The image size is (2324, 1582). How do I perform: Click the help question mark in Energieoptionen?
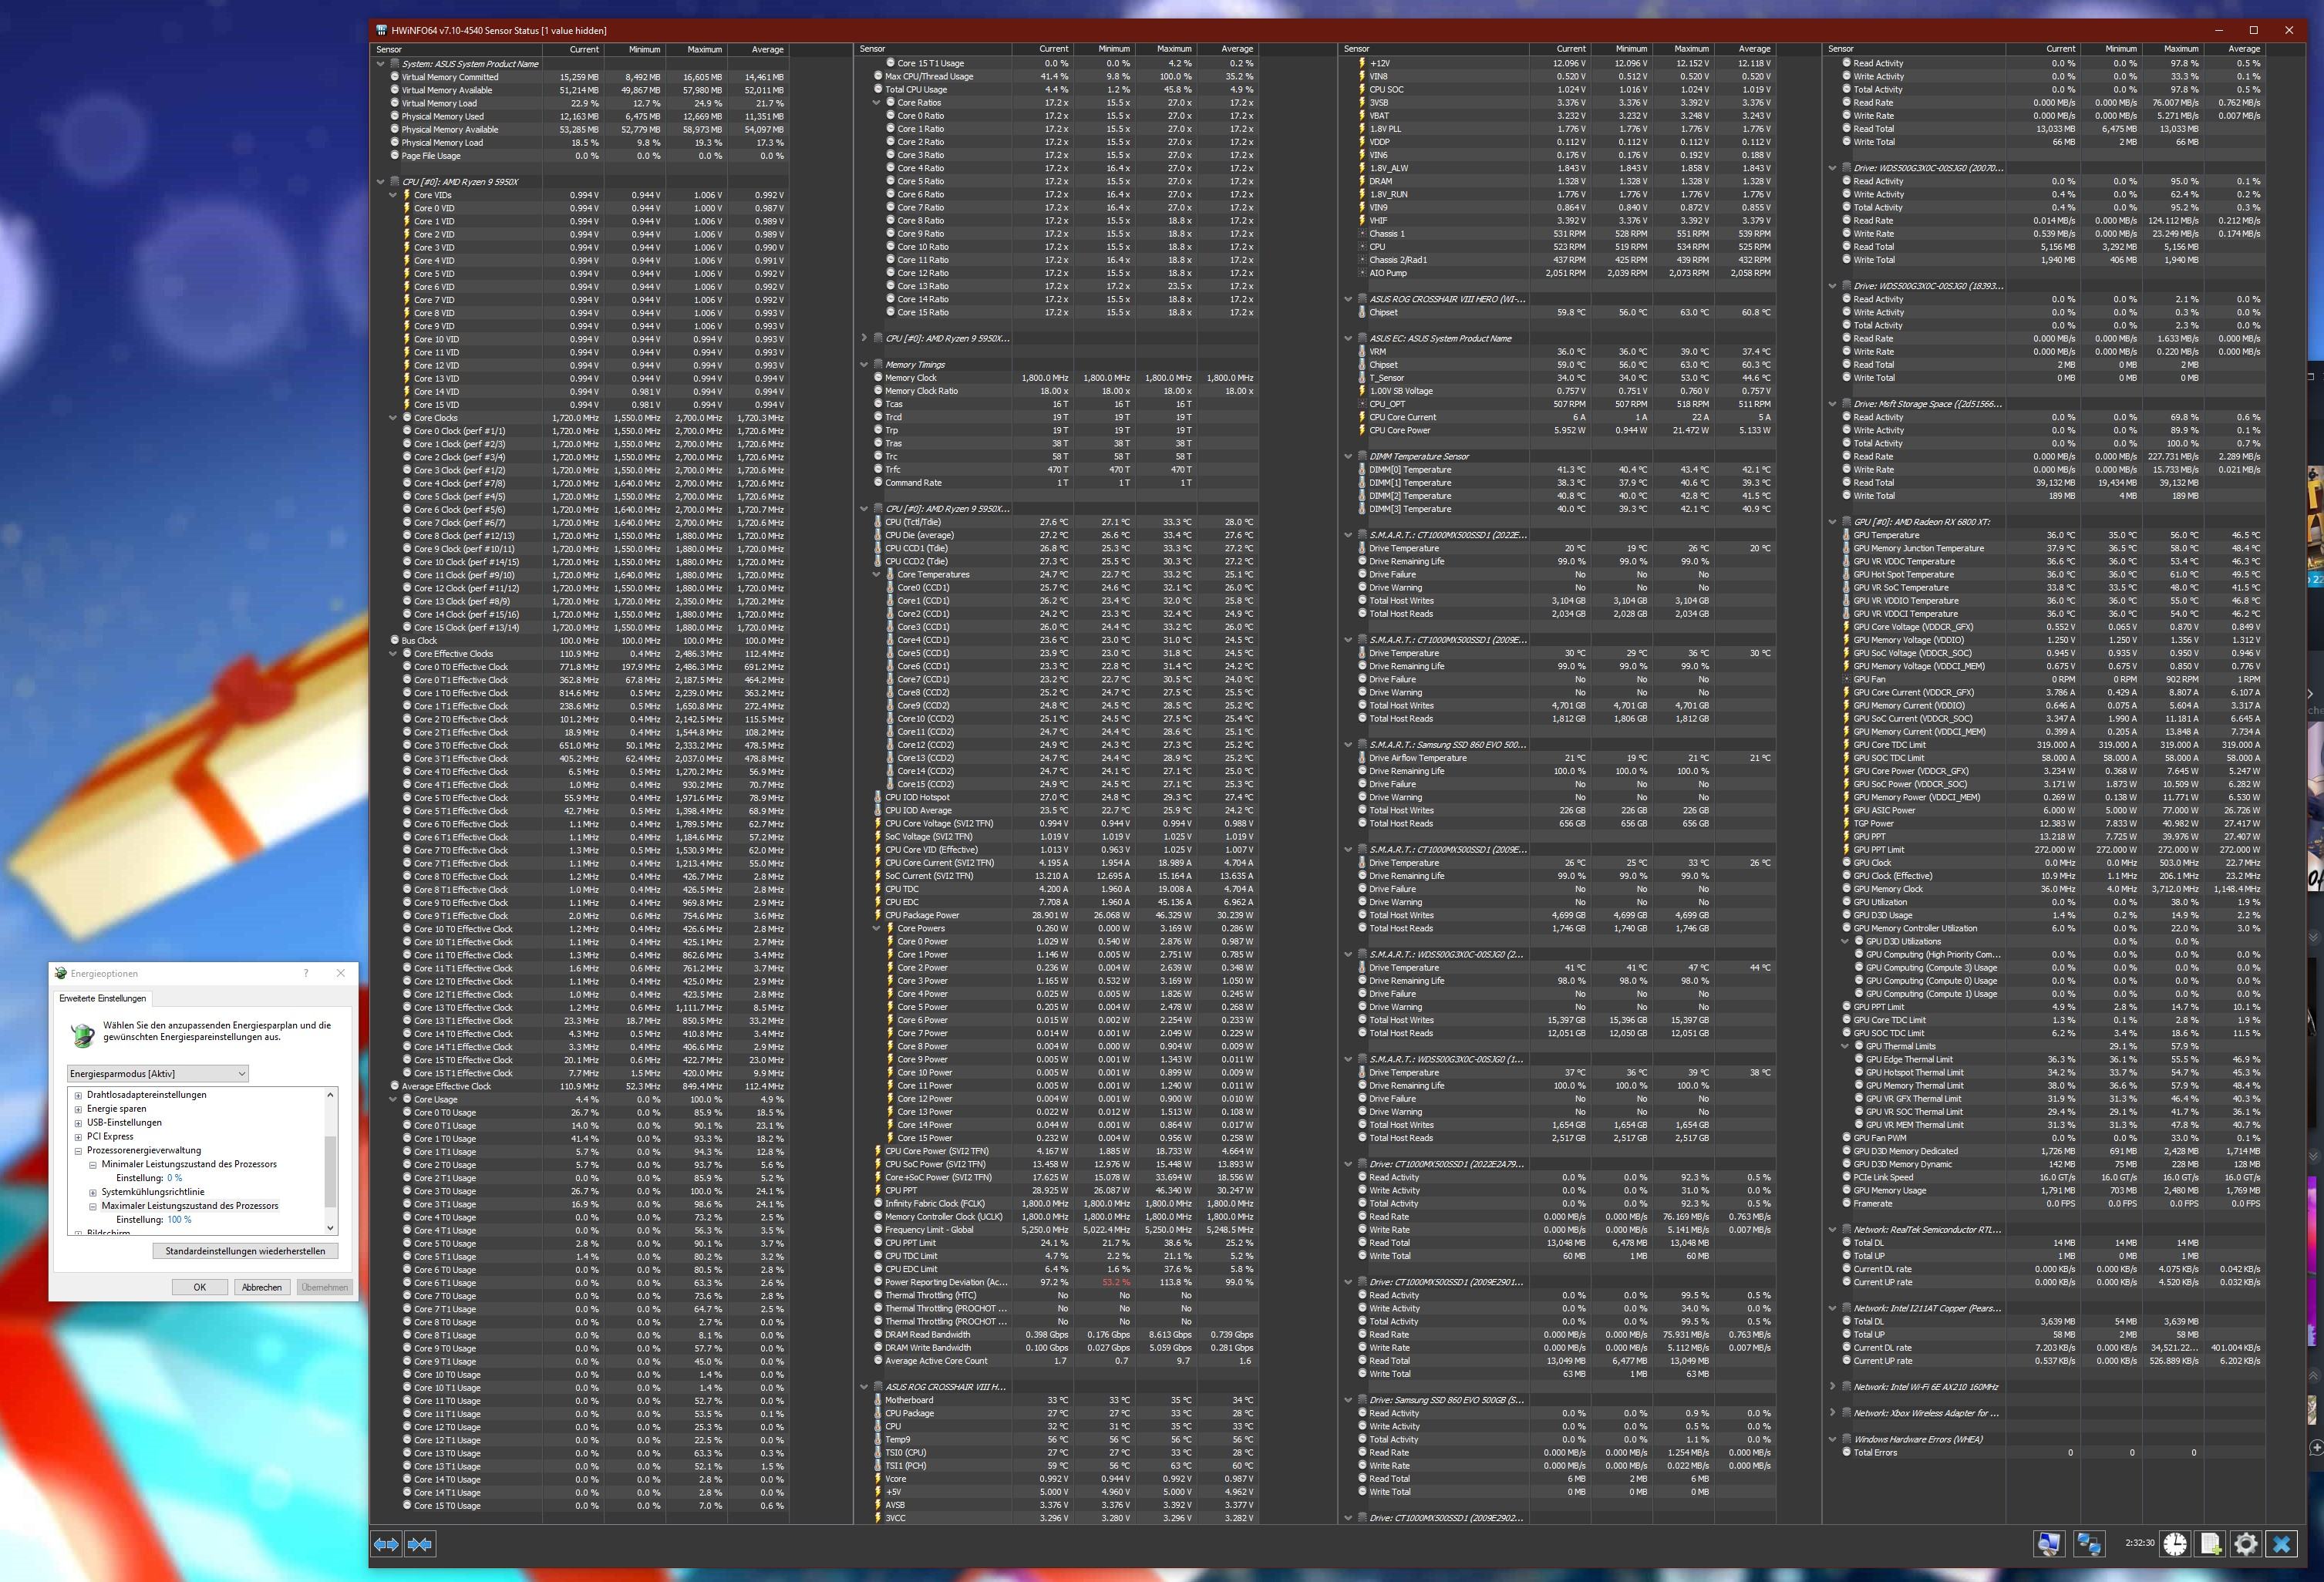306,973
